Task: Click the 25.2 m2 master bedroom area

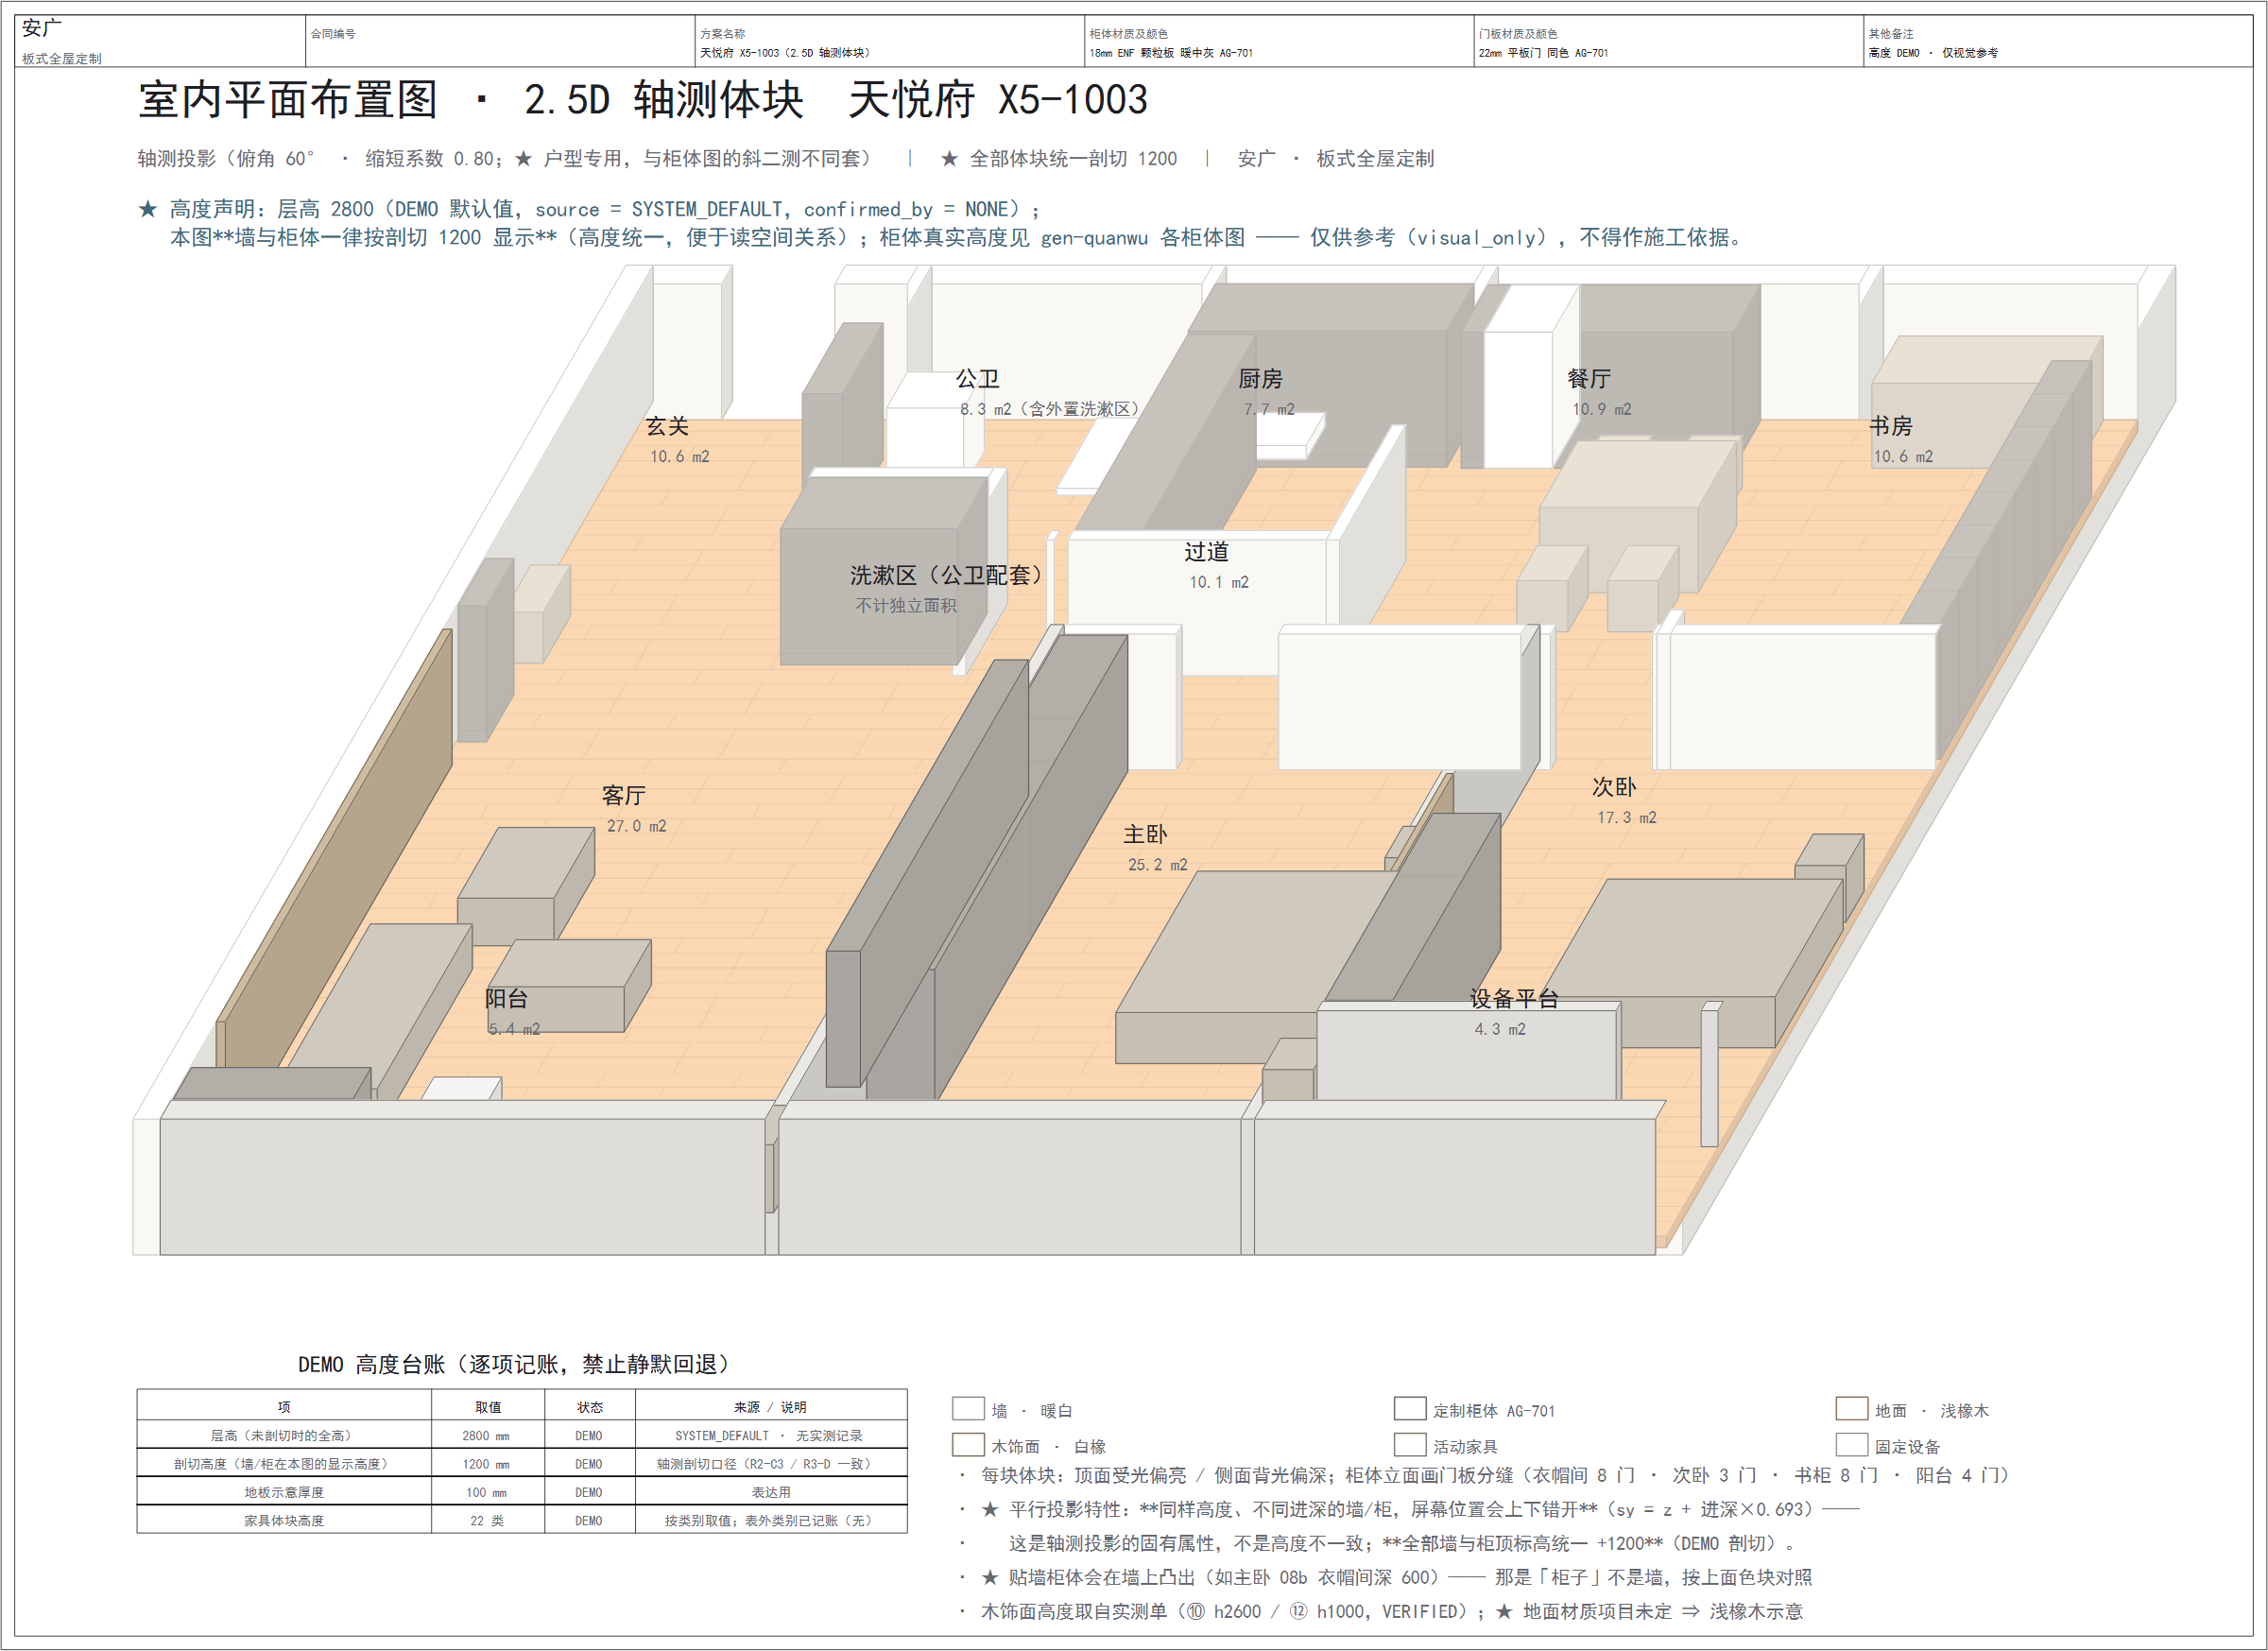Action: [1158, 865]
